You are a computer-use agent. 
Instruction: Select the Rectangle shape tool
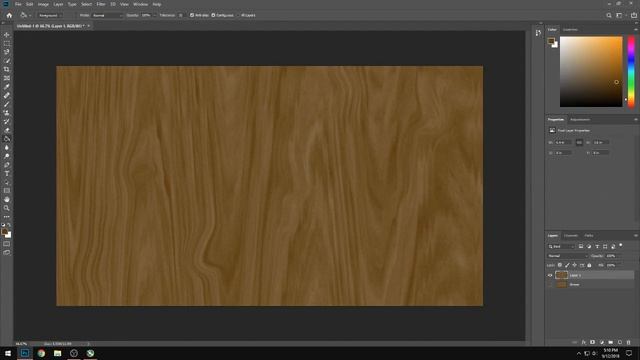point(7,191)
